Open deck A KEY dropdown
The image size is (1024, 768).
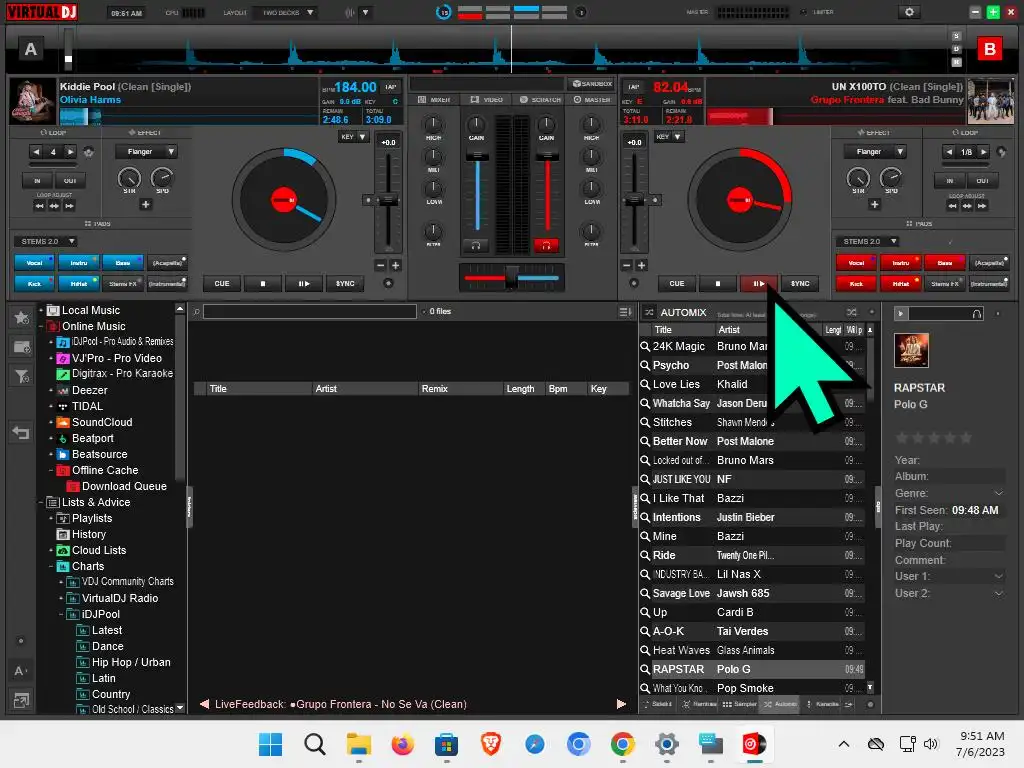[353, 136]
